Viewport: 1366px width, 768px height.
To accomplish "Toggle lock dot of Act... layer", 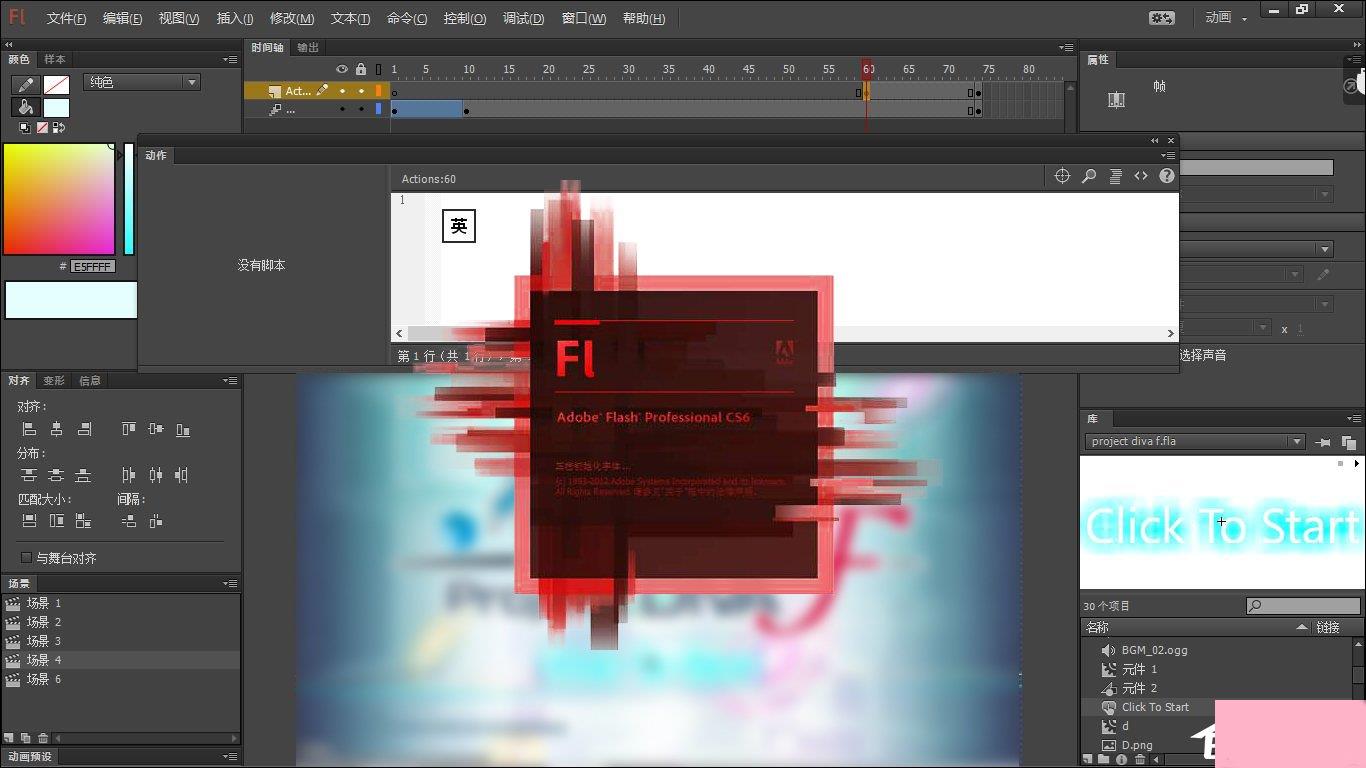I will 361,91.
